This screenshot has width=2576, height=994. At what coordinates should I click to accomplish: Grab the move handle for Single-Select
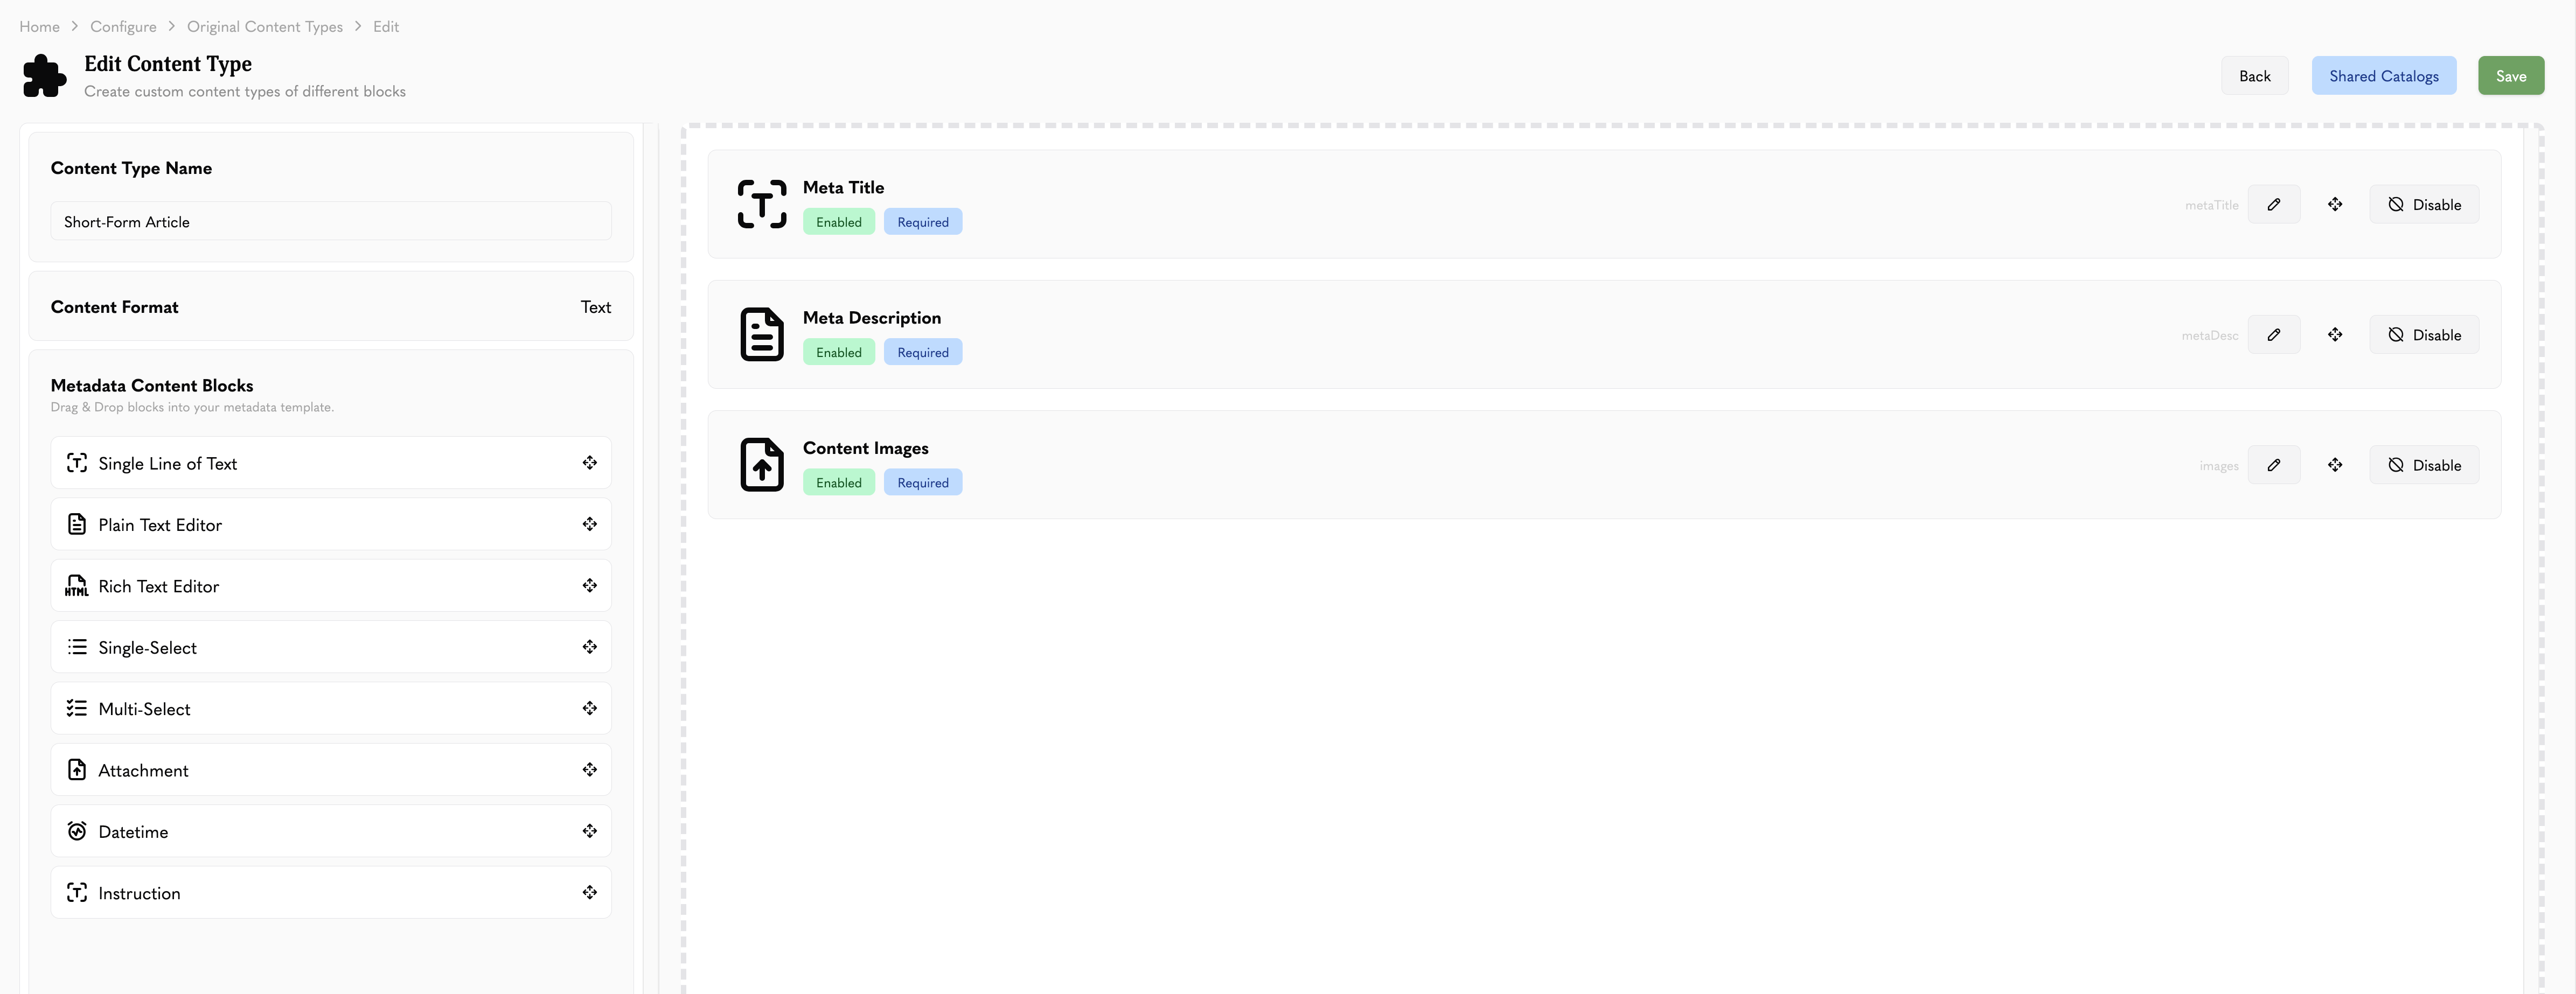click(x=590, y=647)
